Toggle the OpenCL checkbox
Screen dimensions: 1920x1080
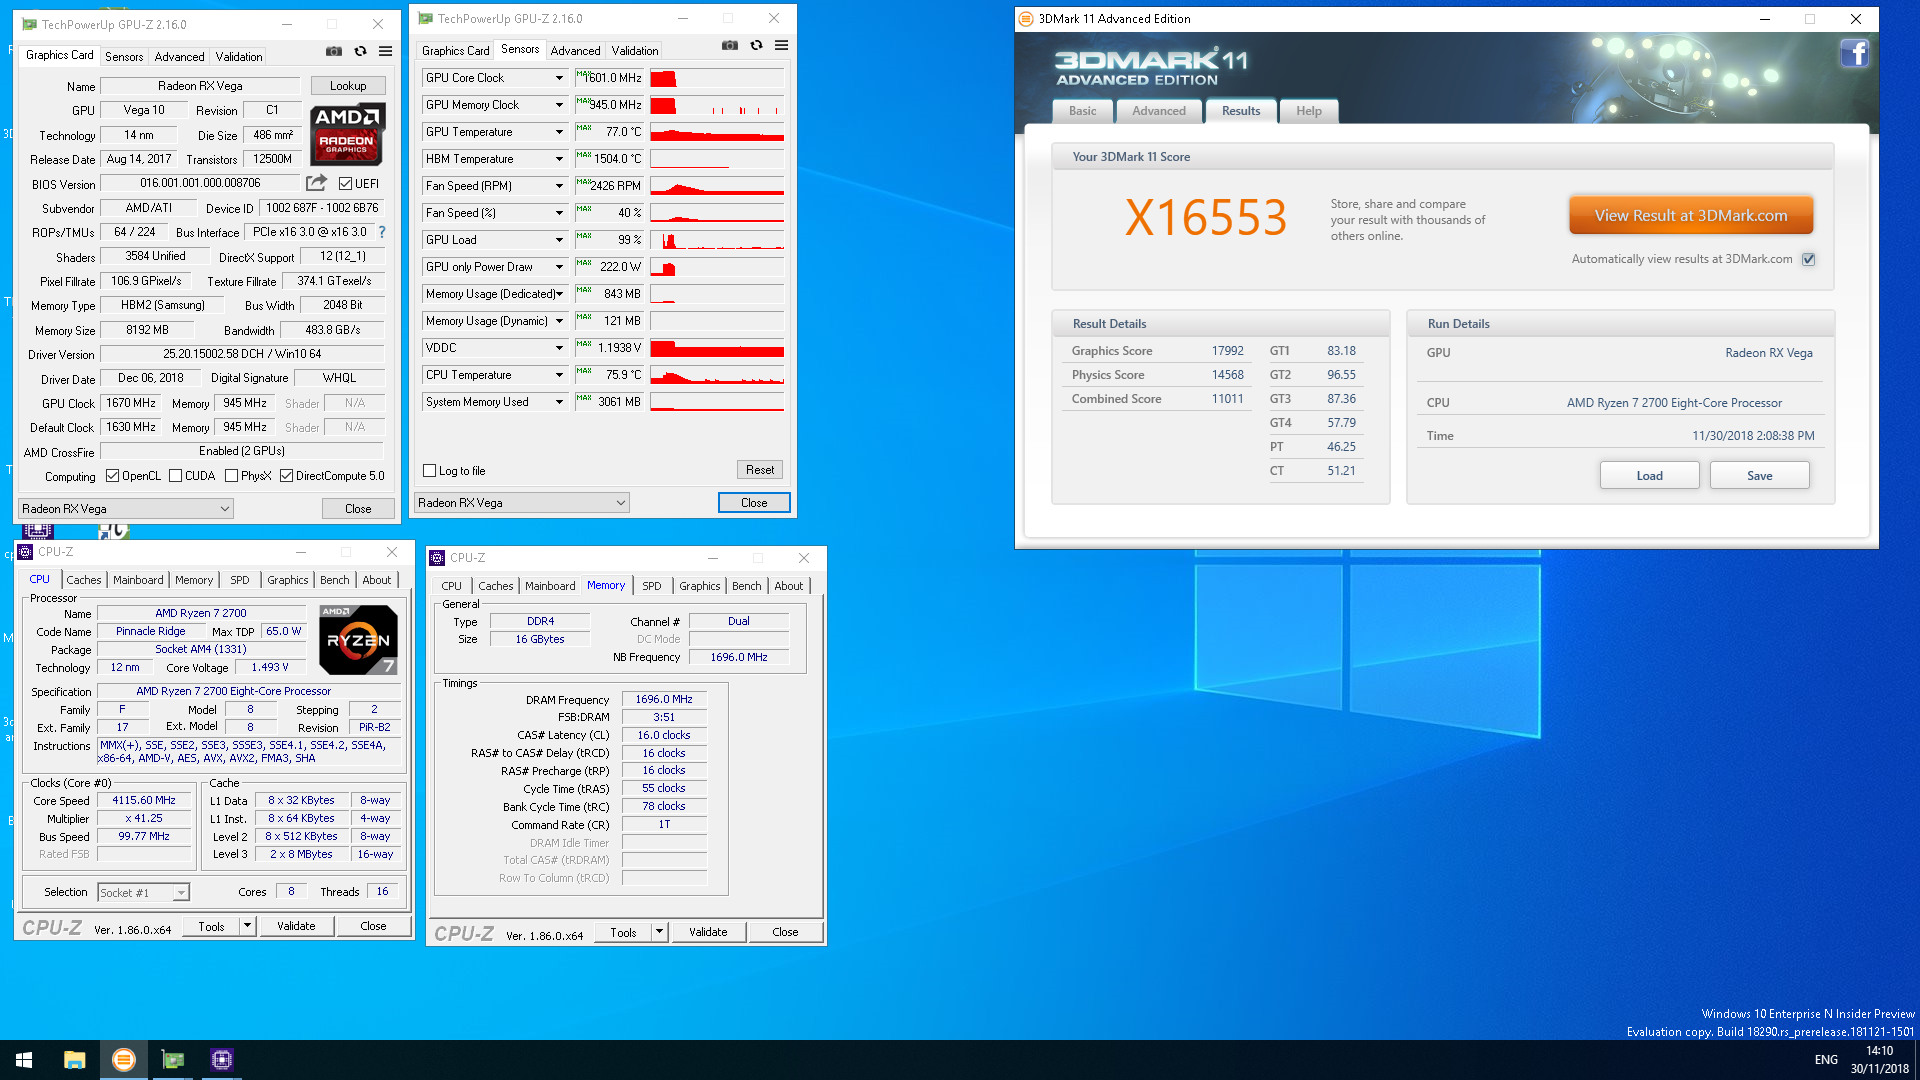[113, 476]
